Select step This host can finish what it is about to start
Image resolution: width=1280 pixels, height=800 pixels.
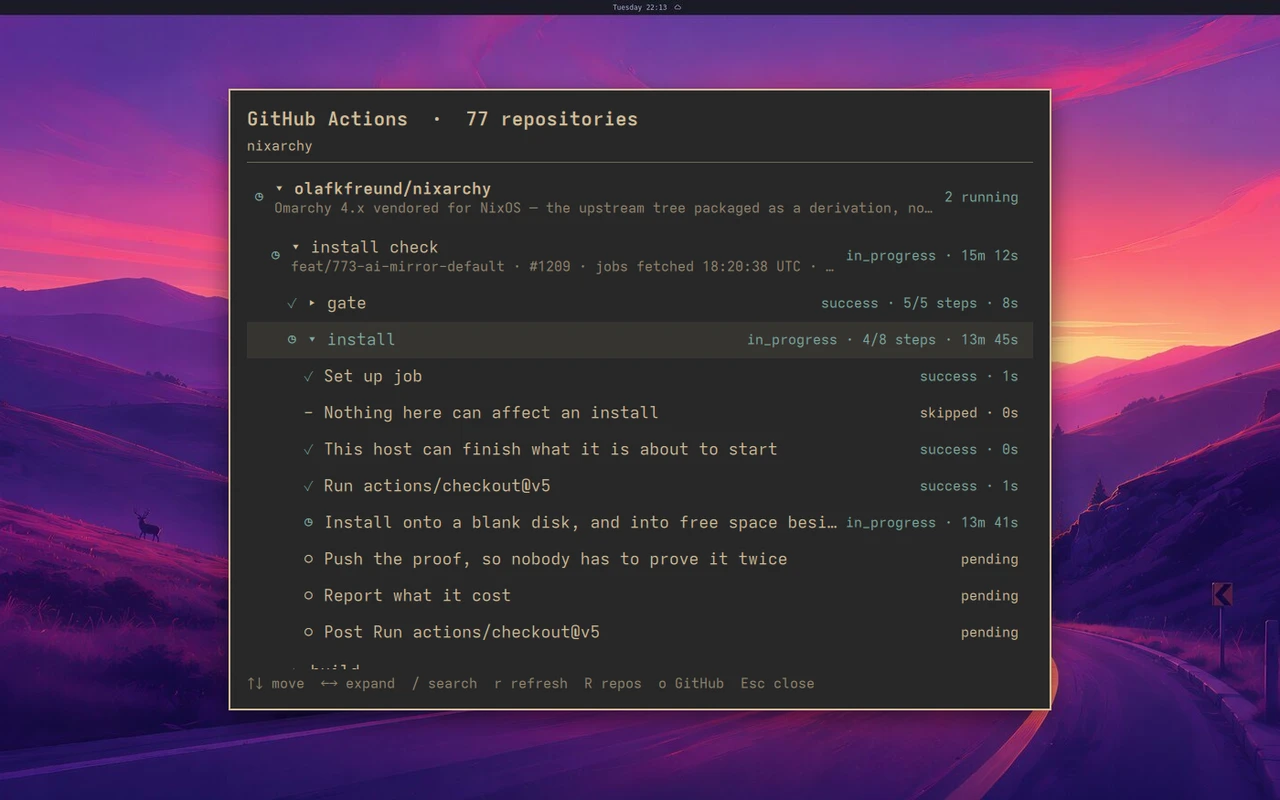pos(640,449)
